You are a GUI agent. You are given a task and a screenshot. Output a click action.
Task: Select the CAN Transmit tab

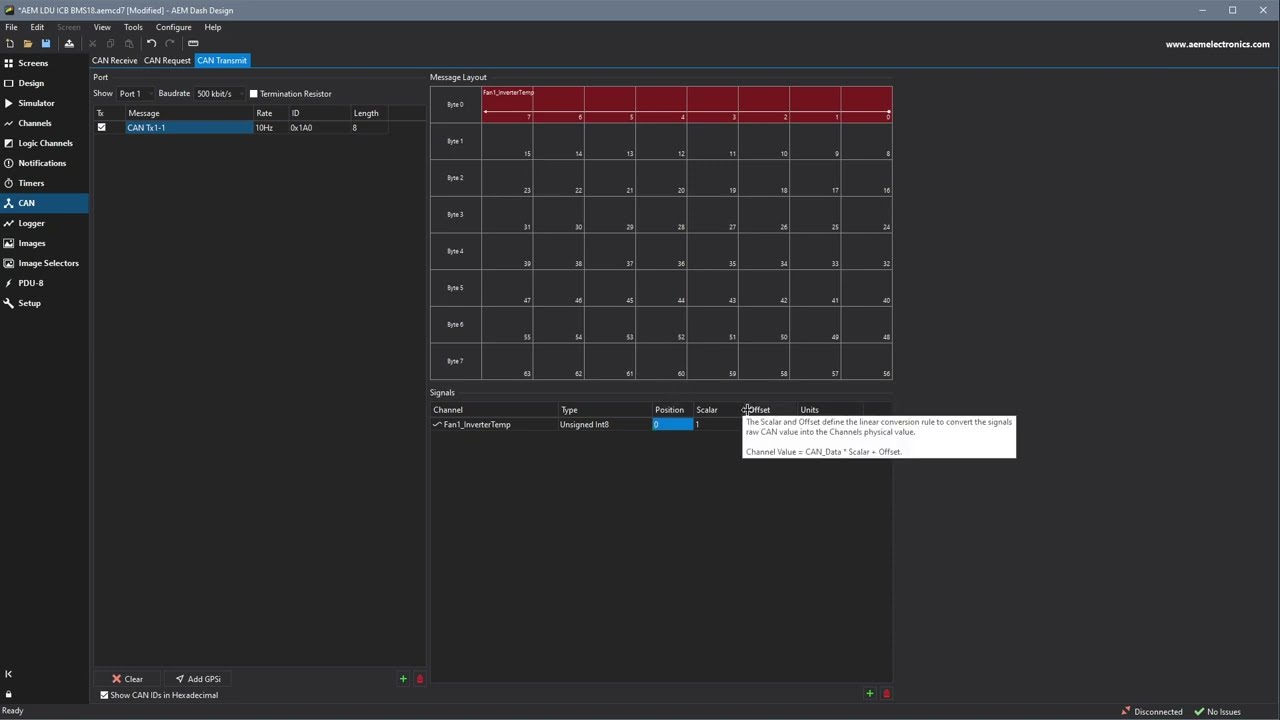click(222, 60)
